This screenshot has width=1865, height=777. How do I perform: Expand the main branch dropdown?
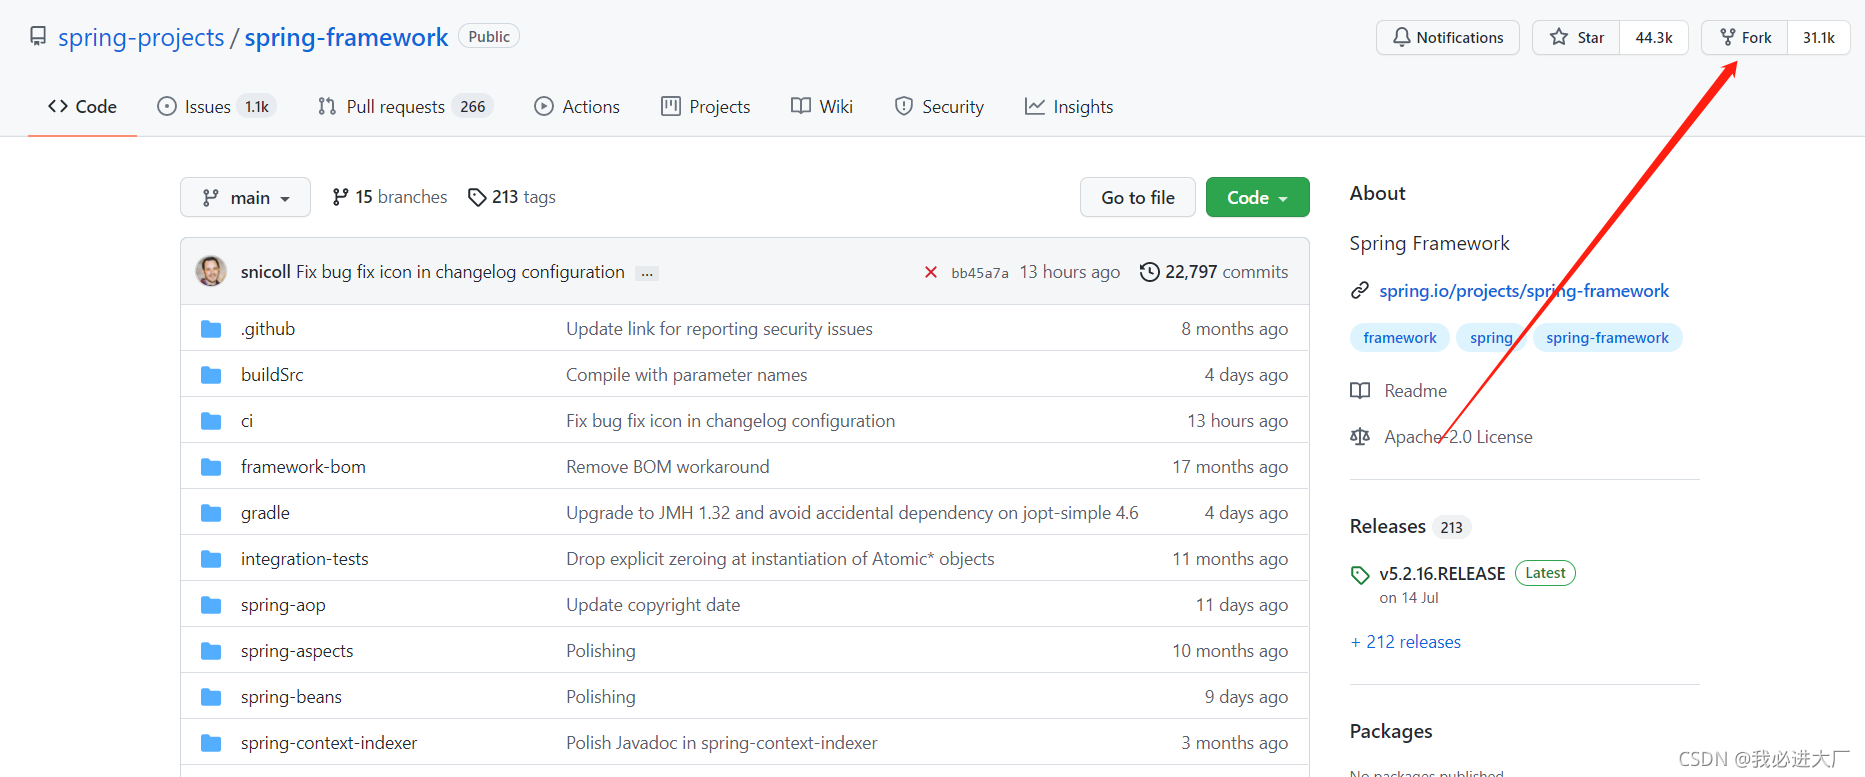(x=245, y=197)
